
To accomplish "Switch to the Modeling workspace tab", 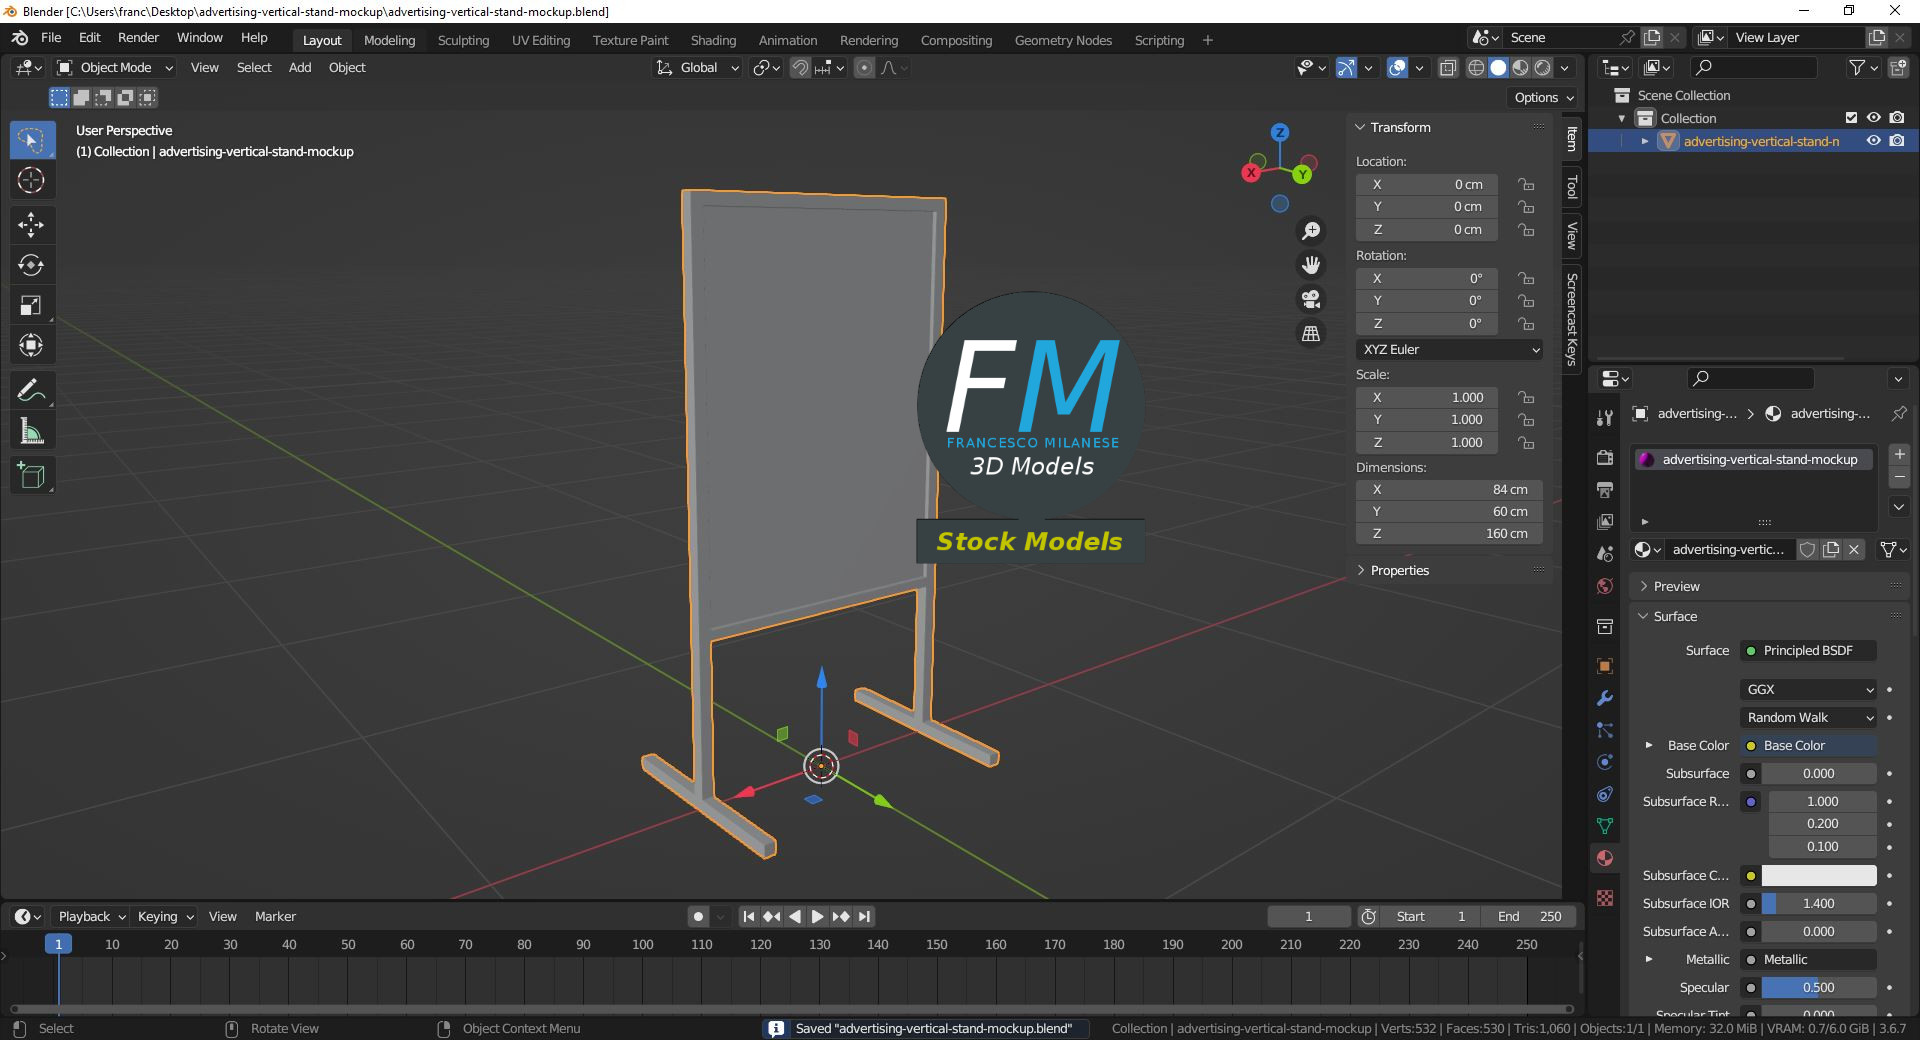I will [x=389, y=40].
